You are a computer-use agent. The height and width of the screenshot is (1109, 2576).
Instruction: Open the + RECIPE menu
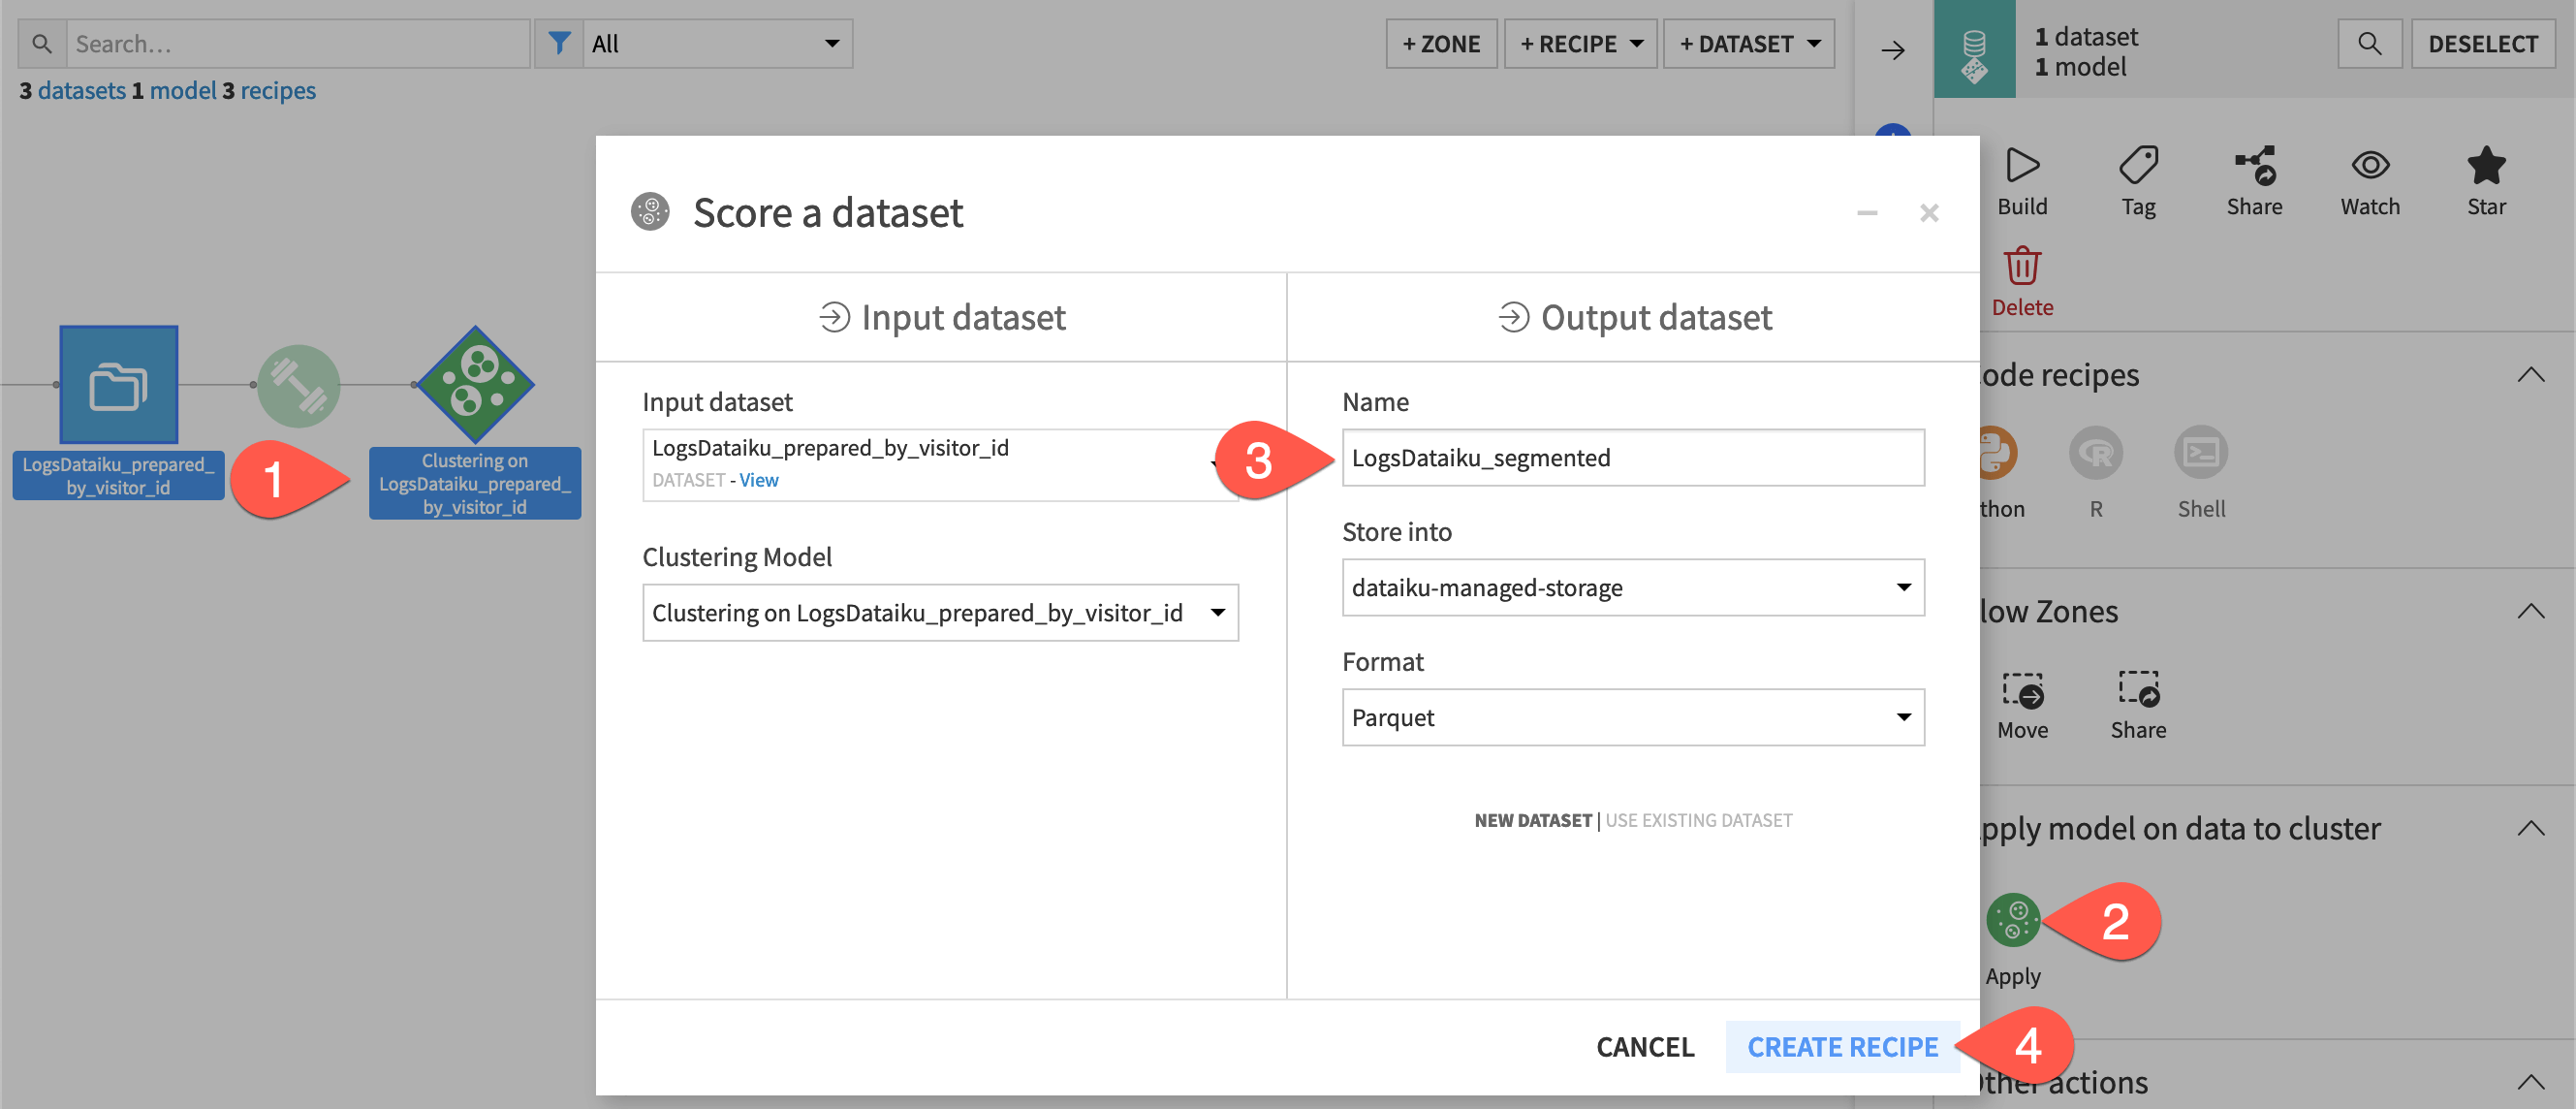pos(1580,43)
